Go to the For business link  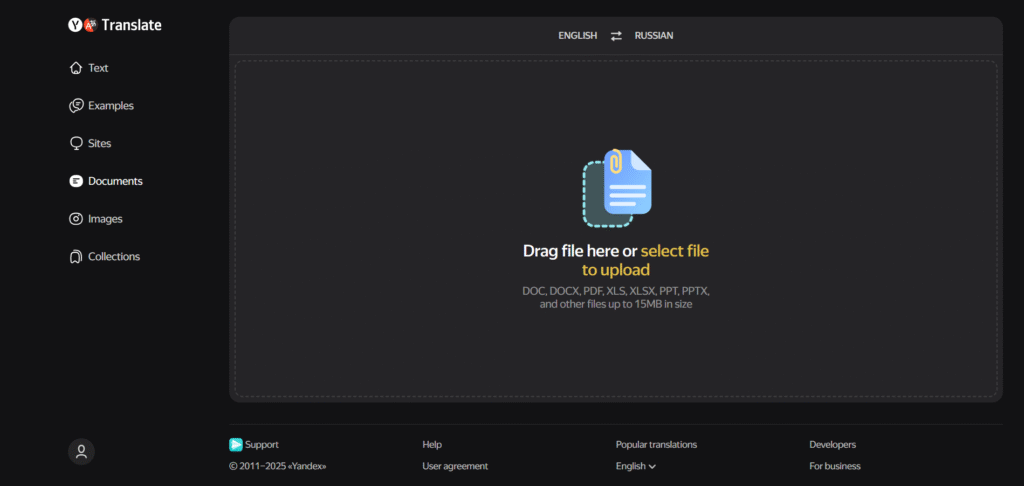pyautogui.click(x=835, y=466)
